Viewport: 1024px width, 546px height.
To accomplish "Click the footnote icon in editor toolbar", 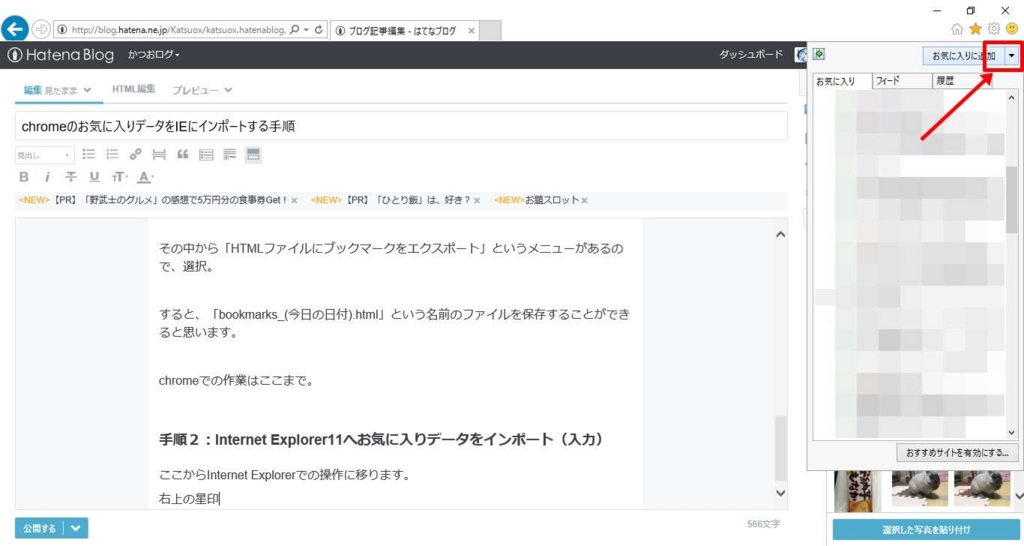I will 229,154.
